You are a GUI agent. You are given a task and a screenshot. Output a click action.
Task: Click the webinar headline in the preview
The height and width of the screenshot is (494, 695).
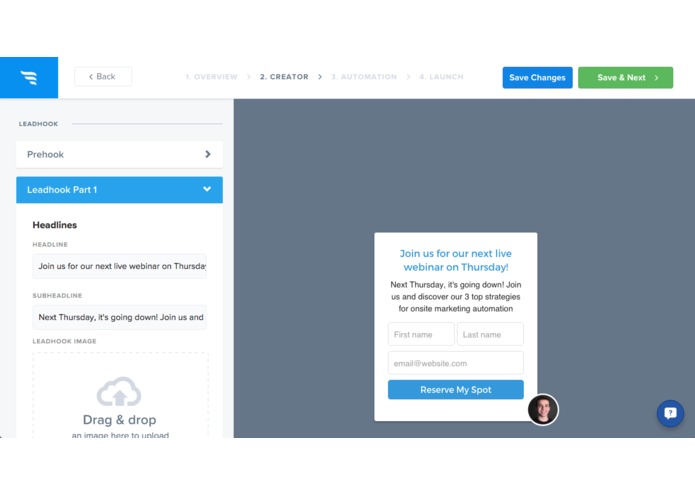click(x=456, y=261)
